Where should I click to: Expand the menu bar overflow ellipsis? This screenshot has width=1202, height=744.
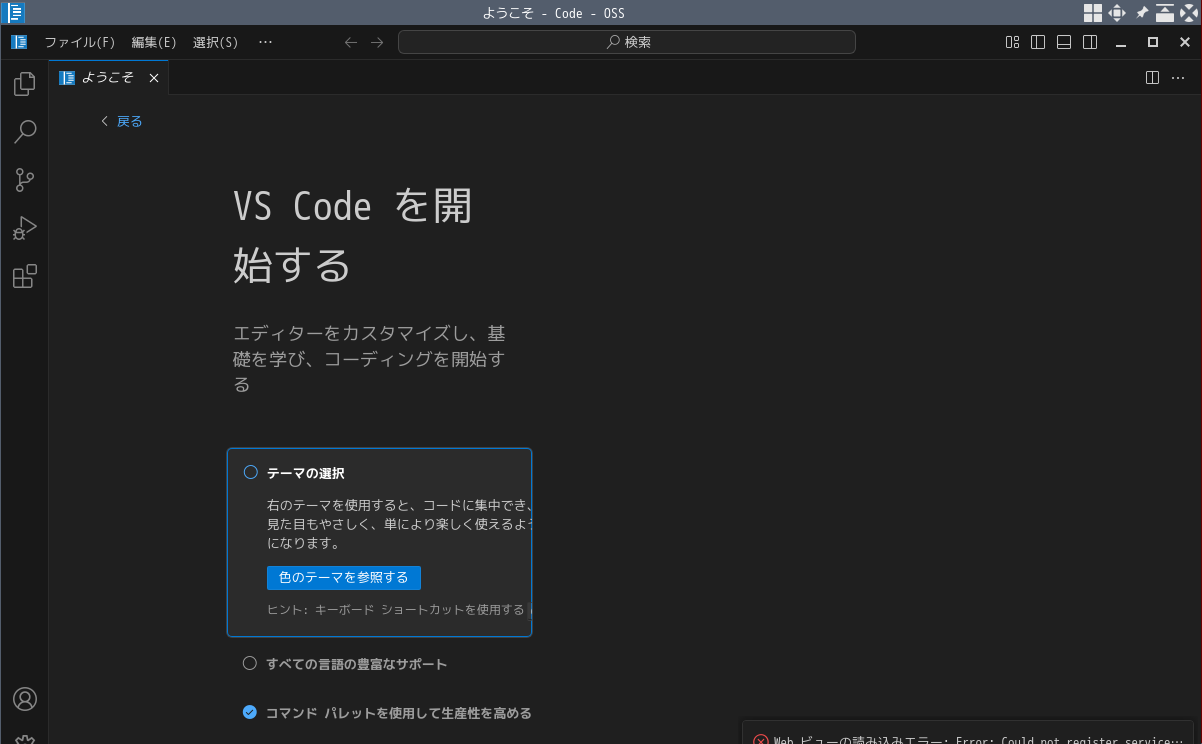coord(265,42)
